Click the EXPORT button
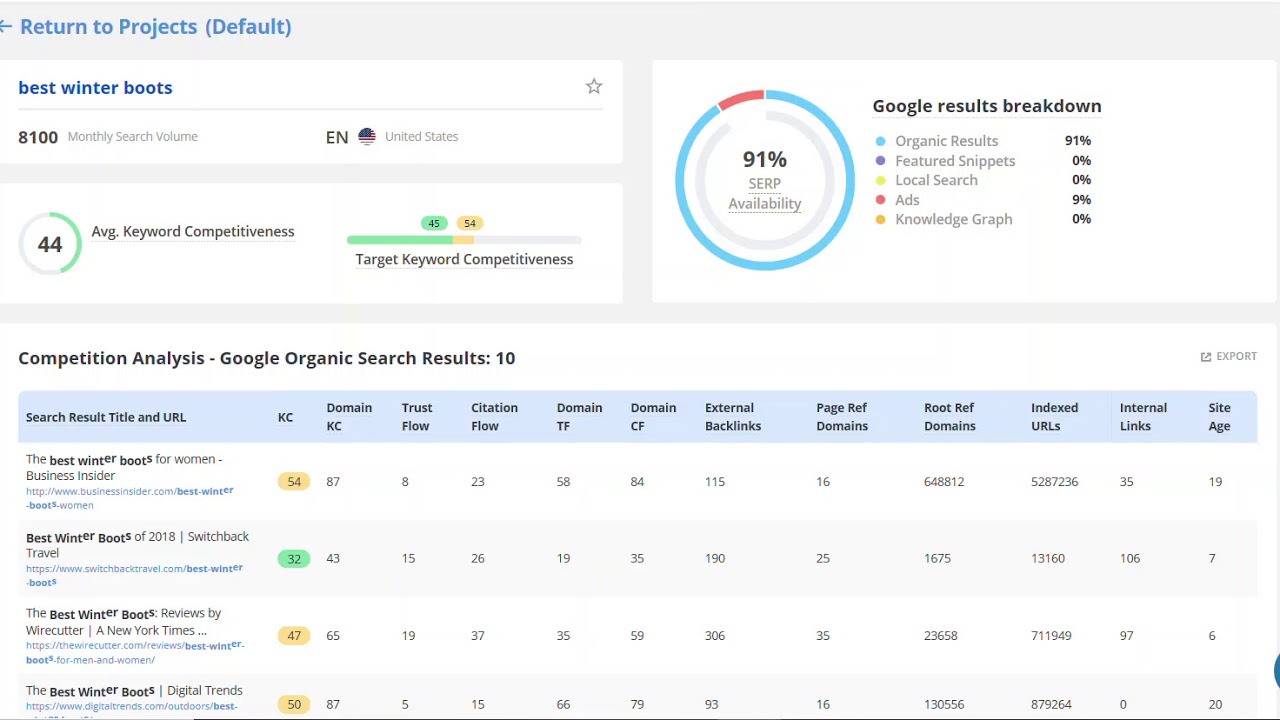Image resolution: width=1280 pixels, height=720 pixels. (x=1229, y=357)
